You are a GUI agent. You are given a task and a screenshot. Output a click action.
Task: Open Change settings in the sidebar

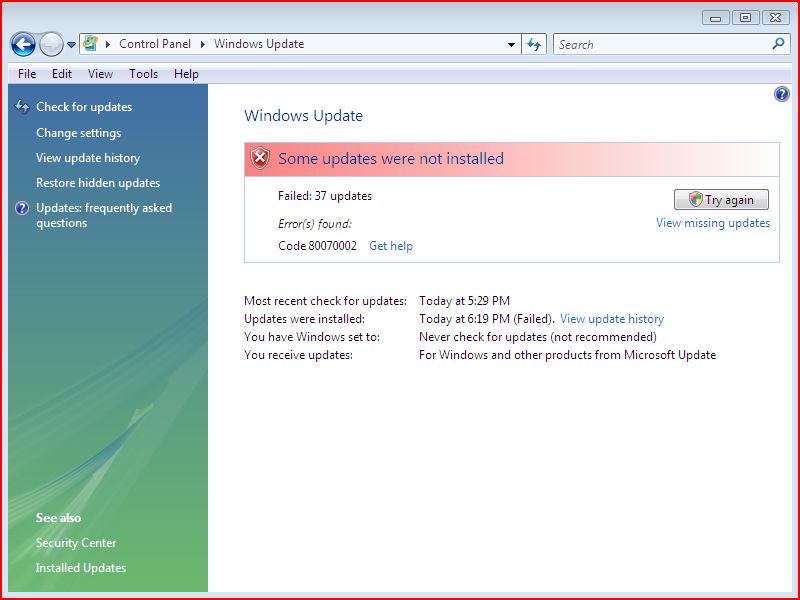click(79, 133)
